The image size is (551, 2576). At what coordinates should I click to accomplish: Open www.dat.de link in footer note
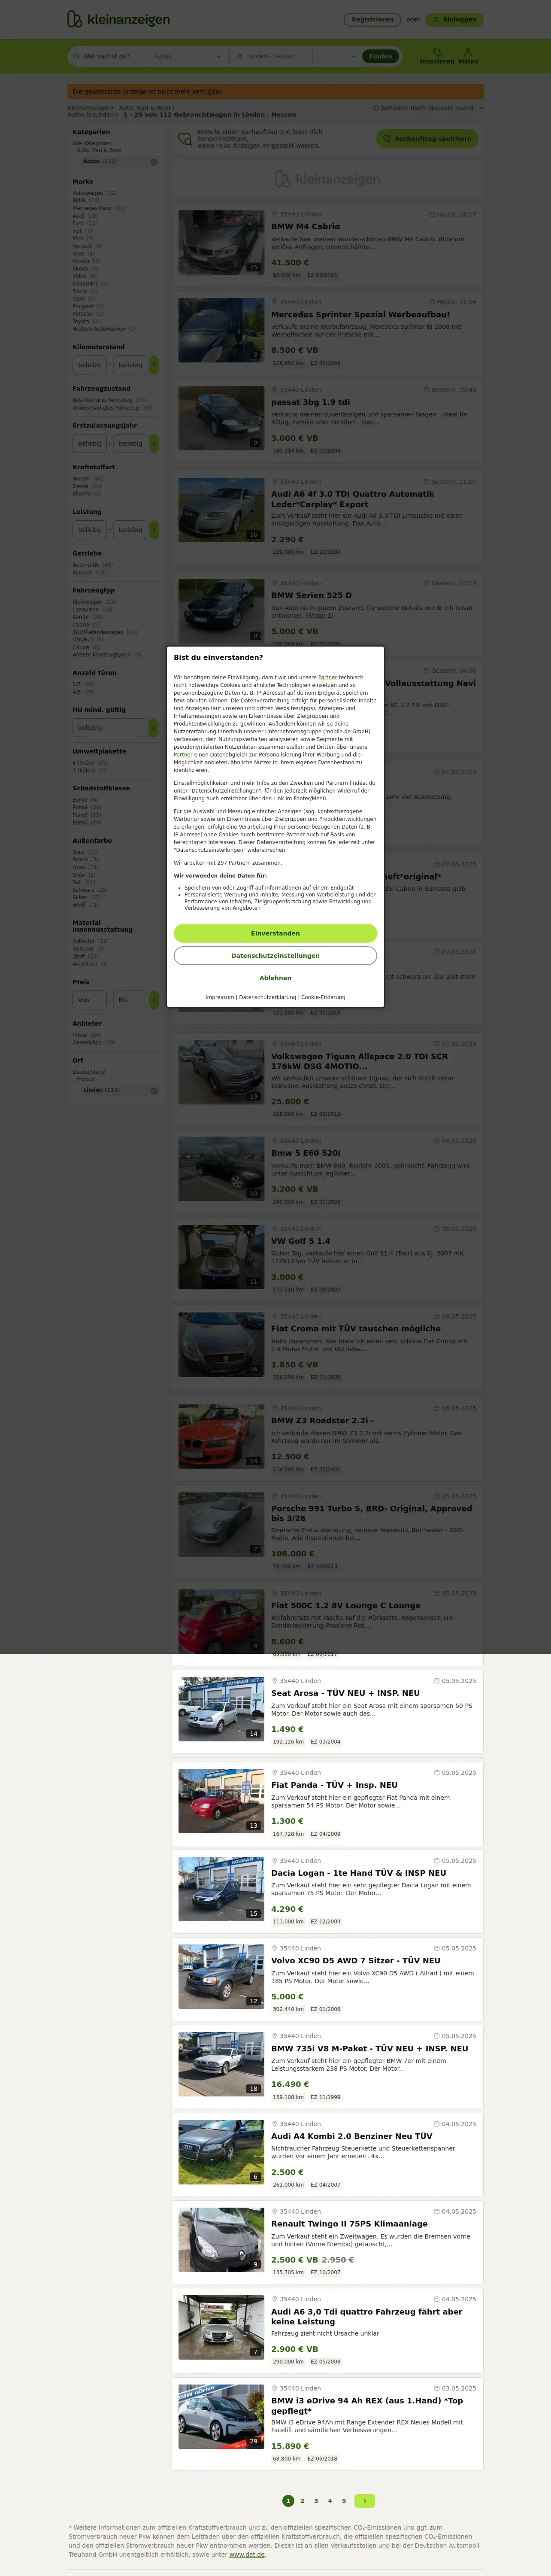click(247, 2554)
